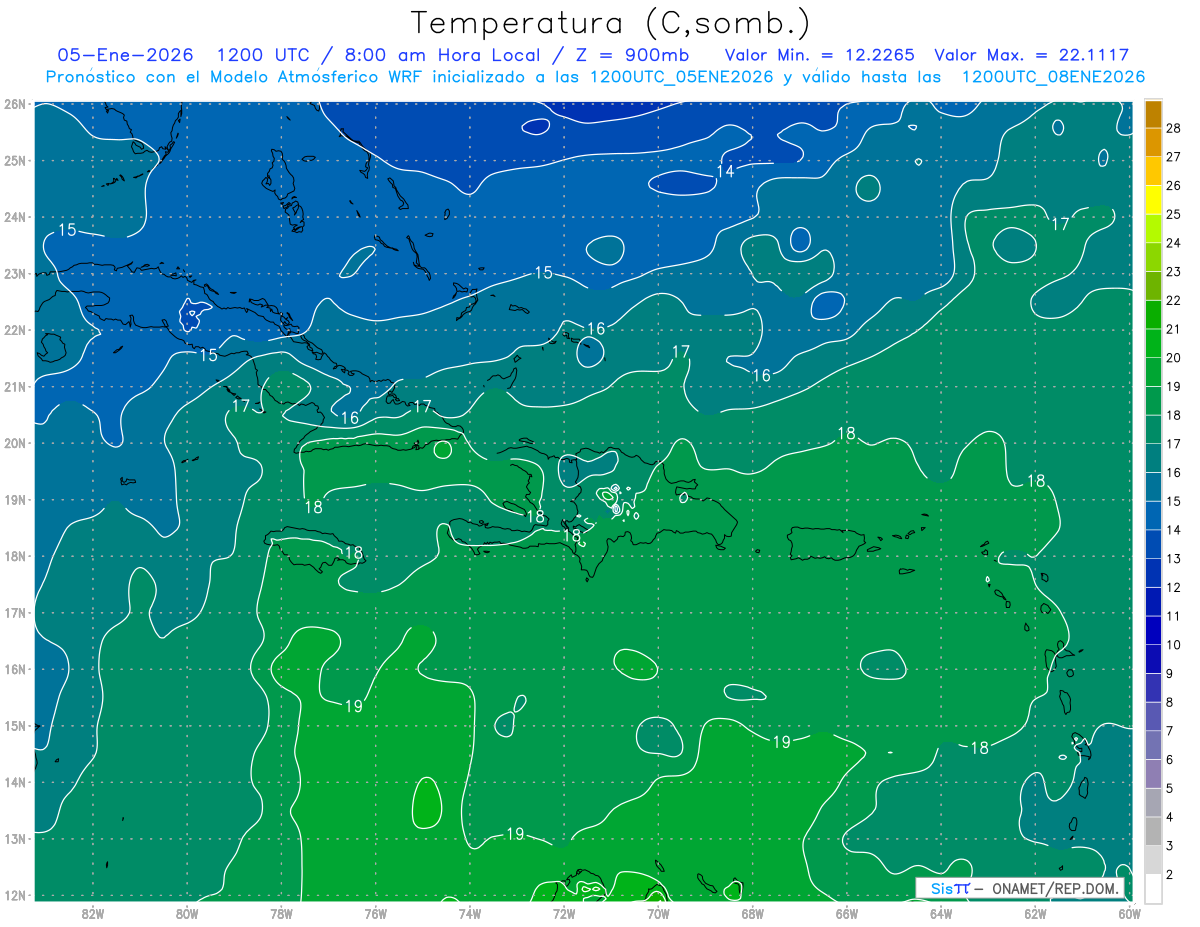Click the 70W longitude axis label
Screen dimensions: 1200x927
coord(658,913)
